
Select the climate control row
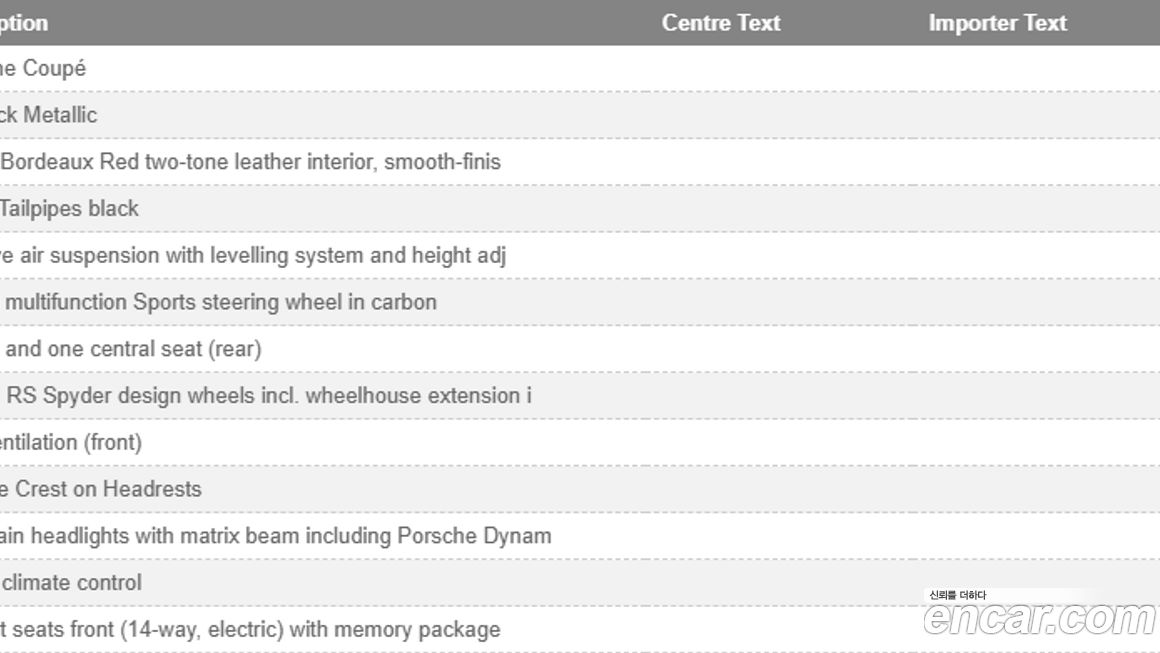(x=71, y=582)
